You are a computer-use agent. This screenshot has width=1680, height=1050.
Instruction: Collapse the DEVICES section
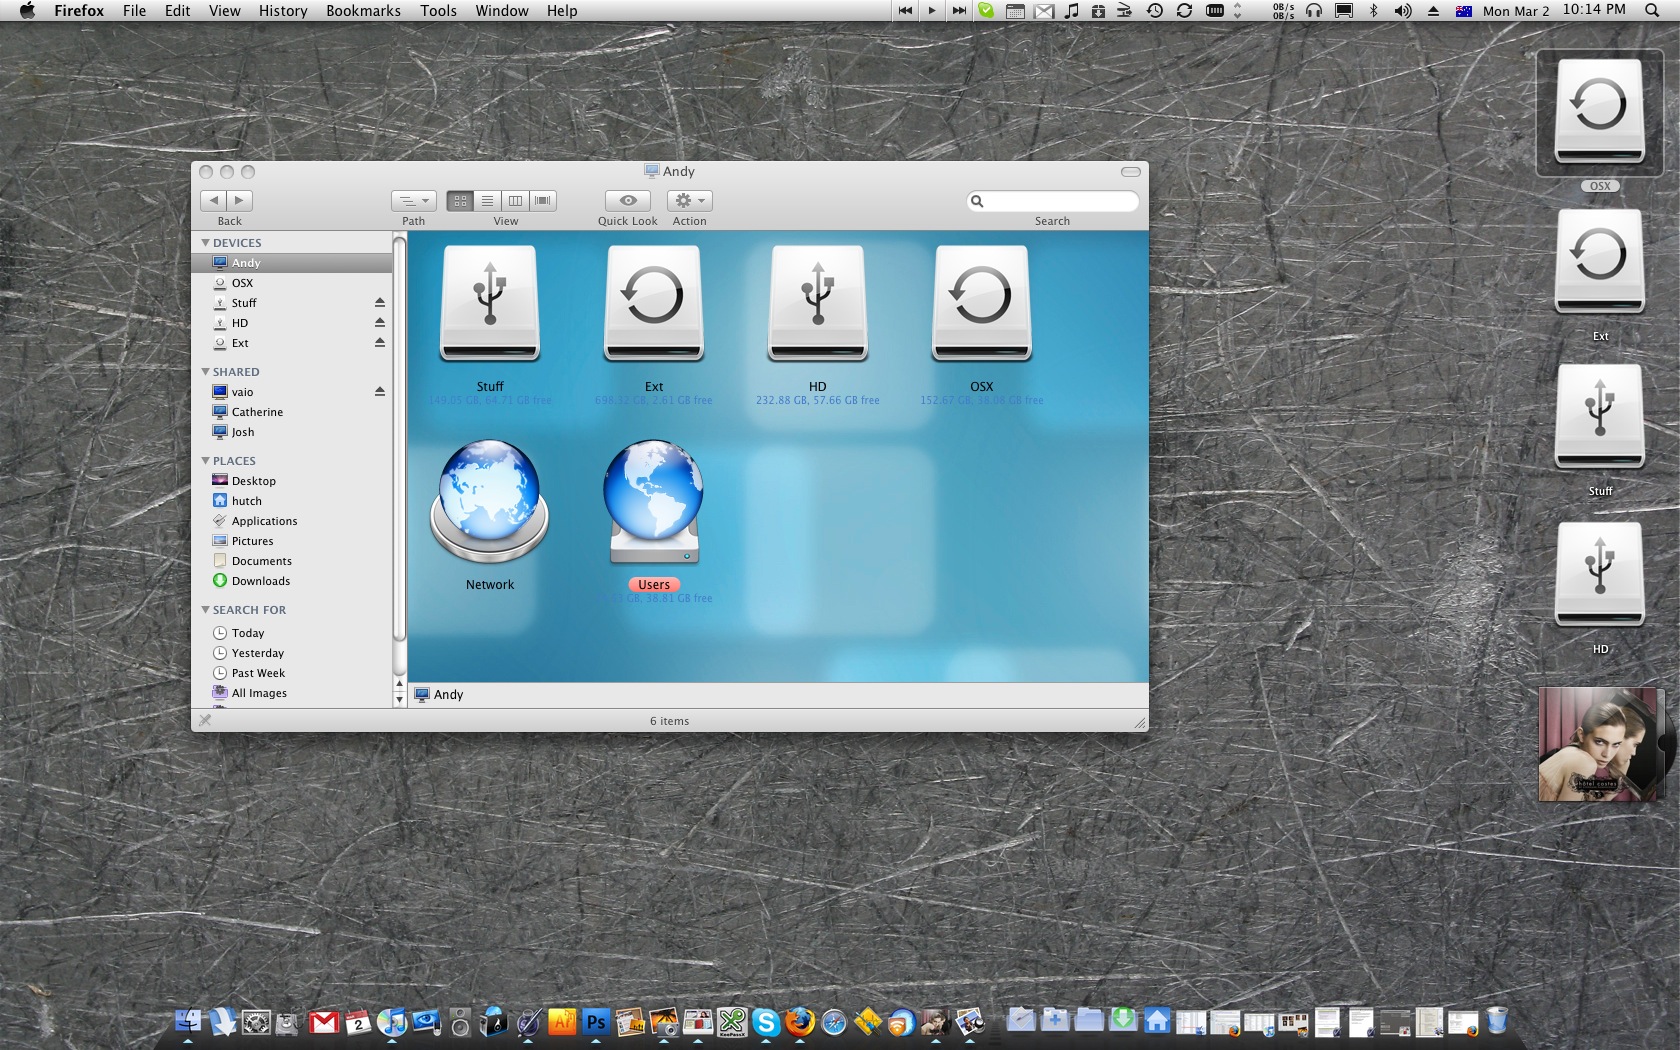tap(206, 243)
